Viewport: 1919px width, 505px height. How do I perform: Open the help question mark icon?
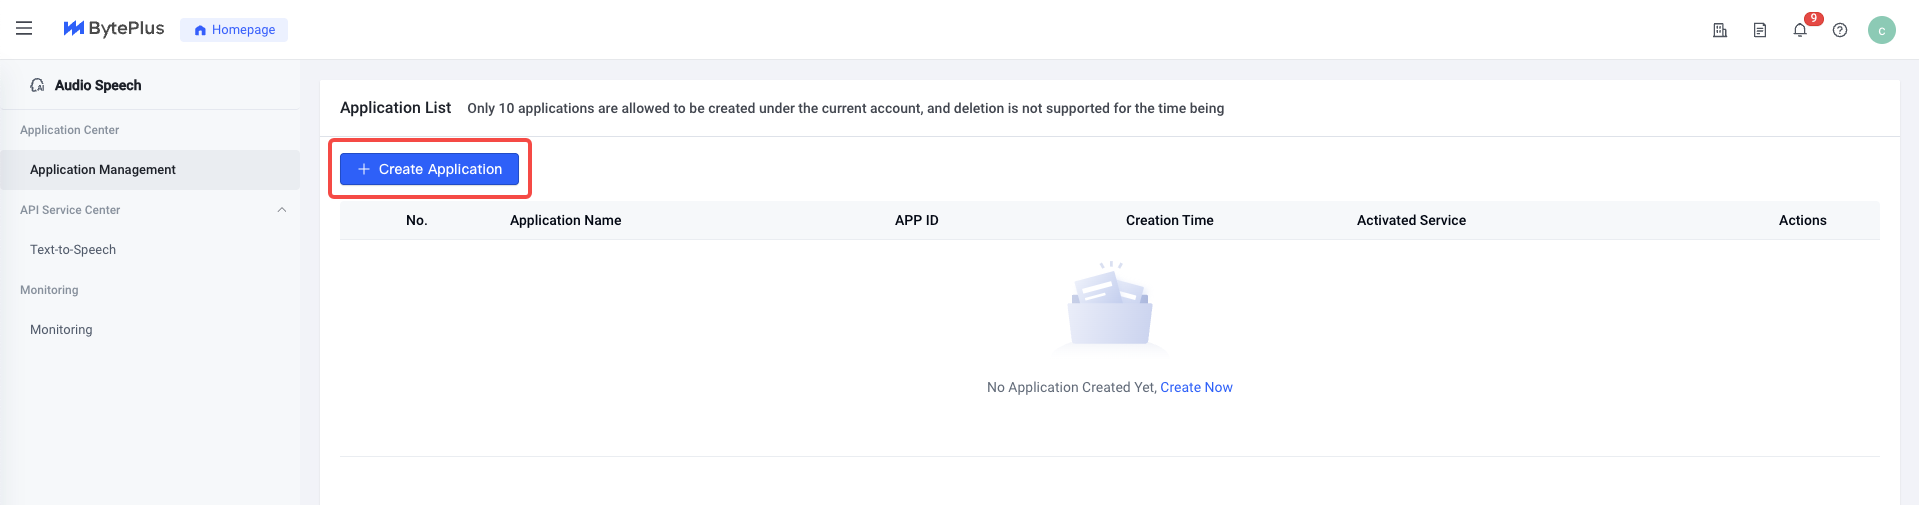click(1840, 30)
